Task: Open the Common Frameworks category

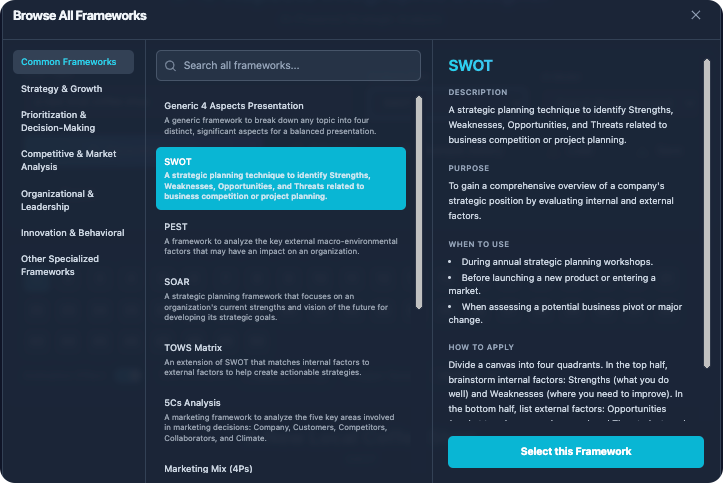Action: 73,62
